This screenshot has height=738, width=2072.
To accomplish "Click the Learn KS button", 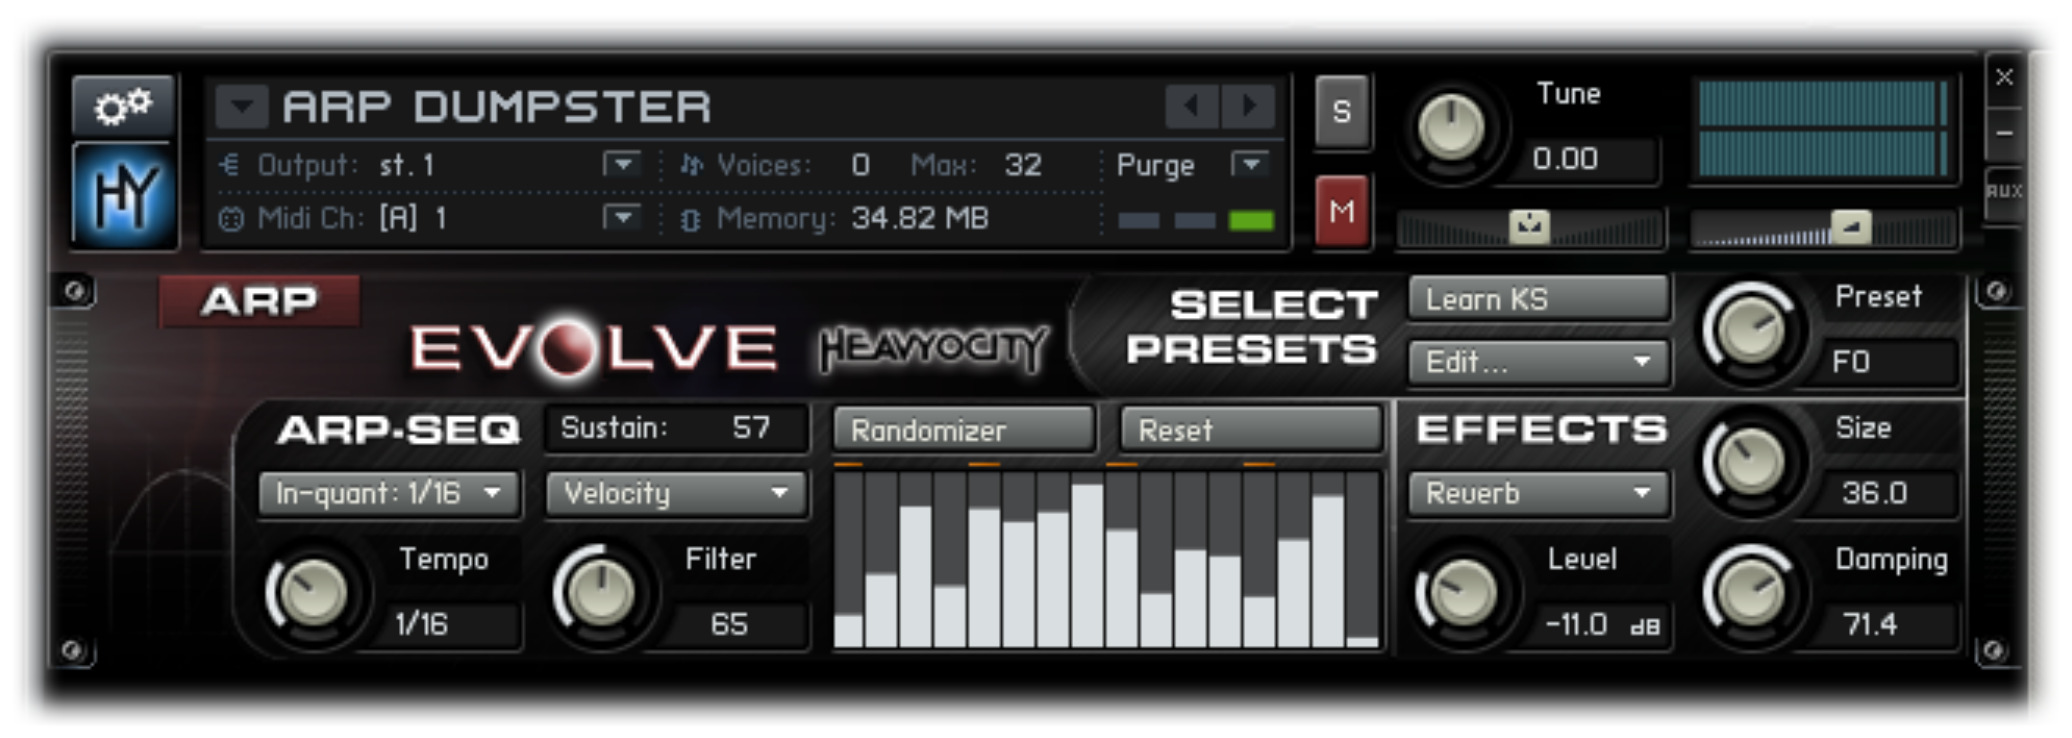I will 1538,299.
